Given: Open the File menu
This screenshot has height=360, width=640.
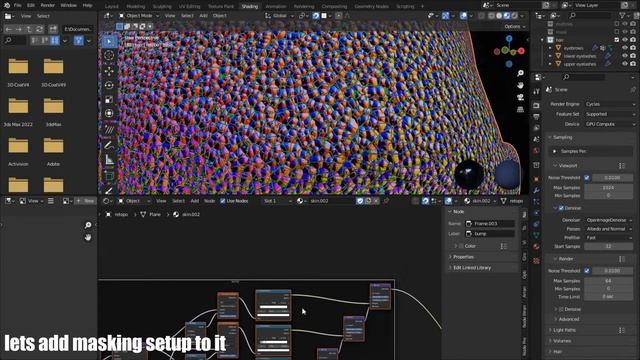Looking at the screenshot, I should (18, 5).
